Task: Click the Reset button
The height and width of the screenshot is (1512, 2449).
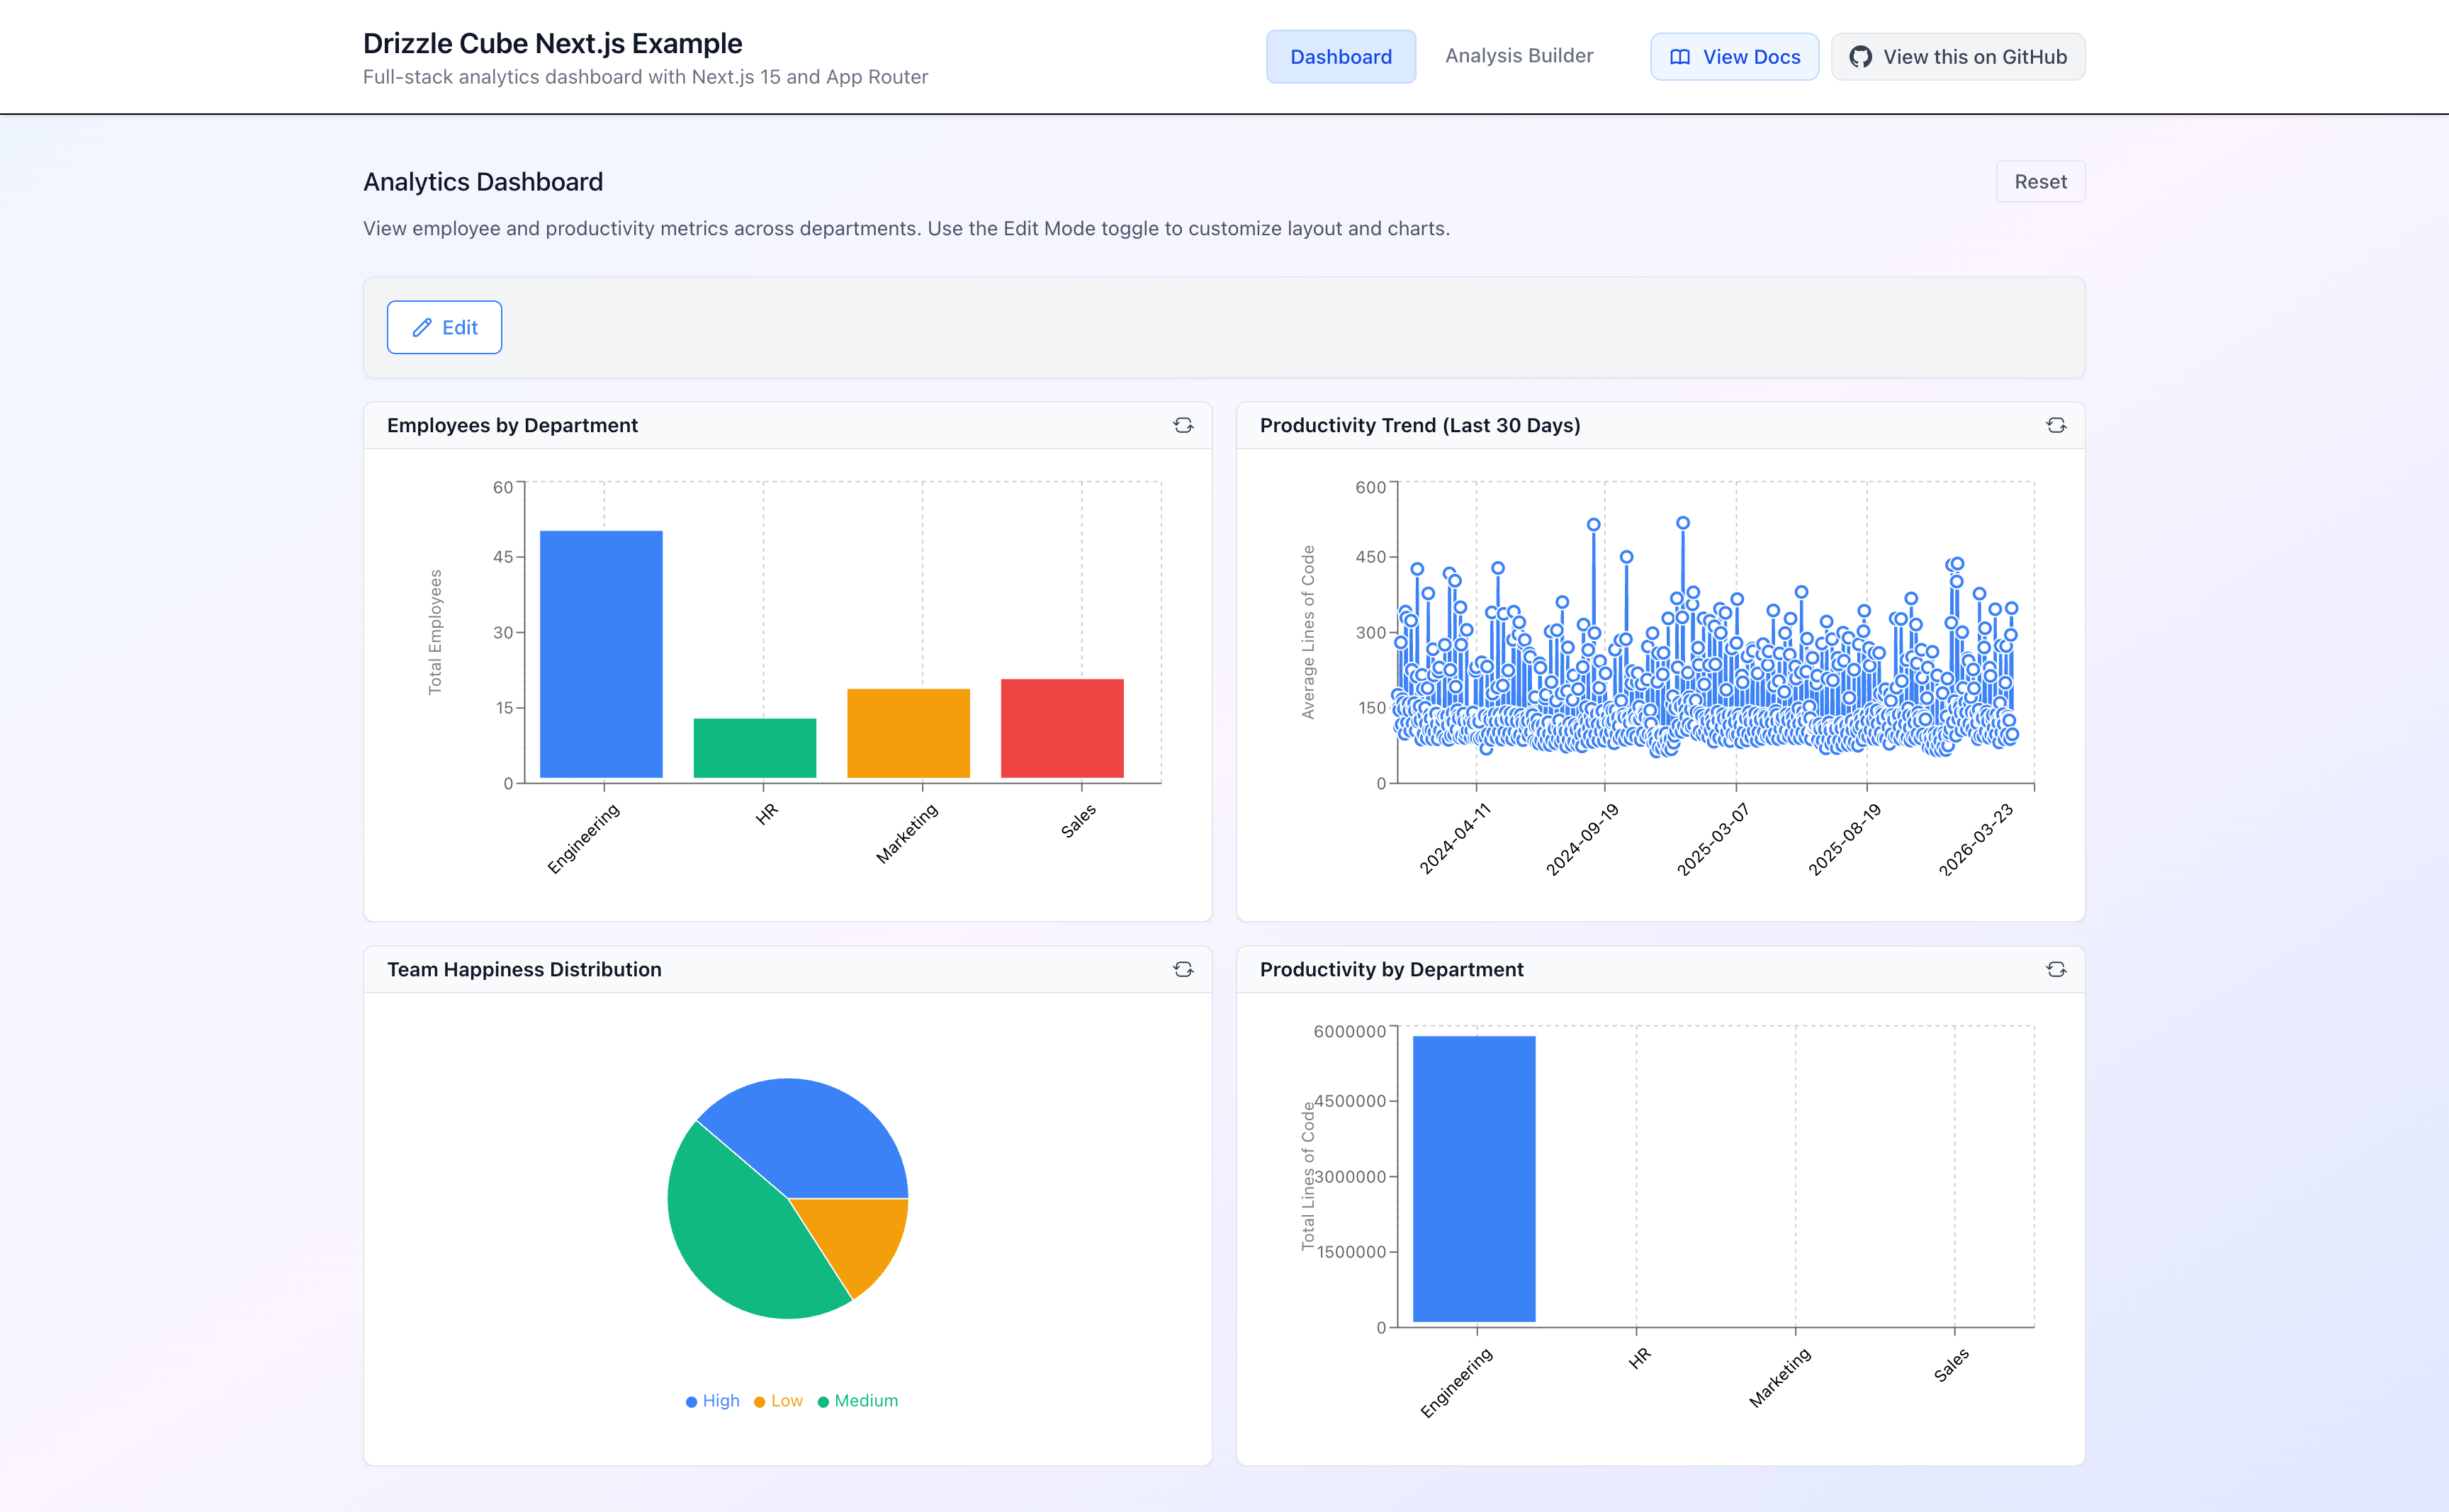Action: click(2040, 181)
